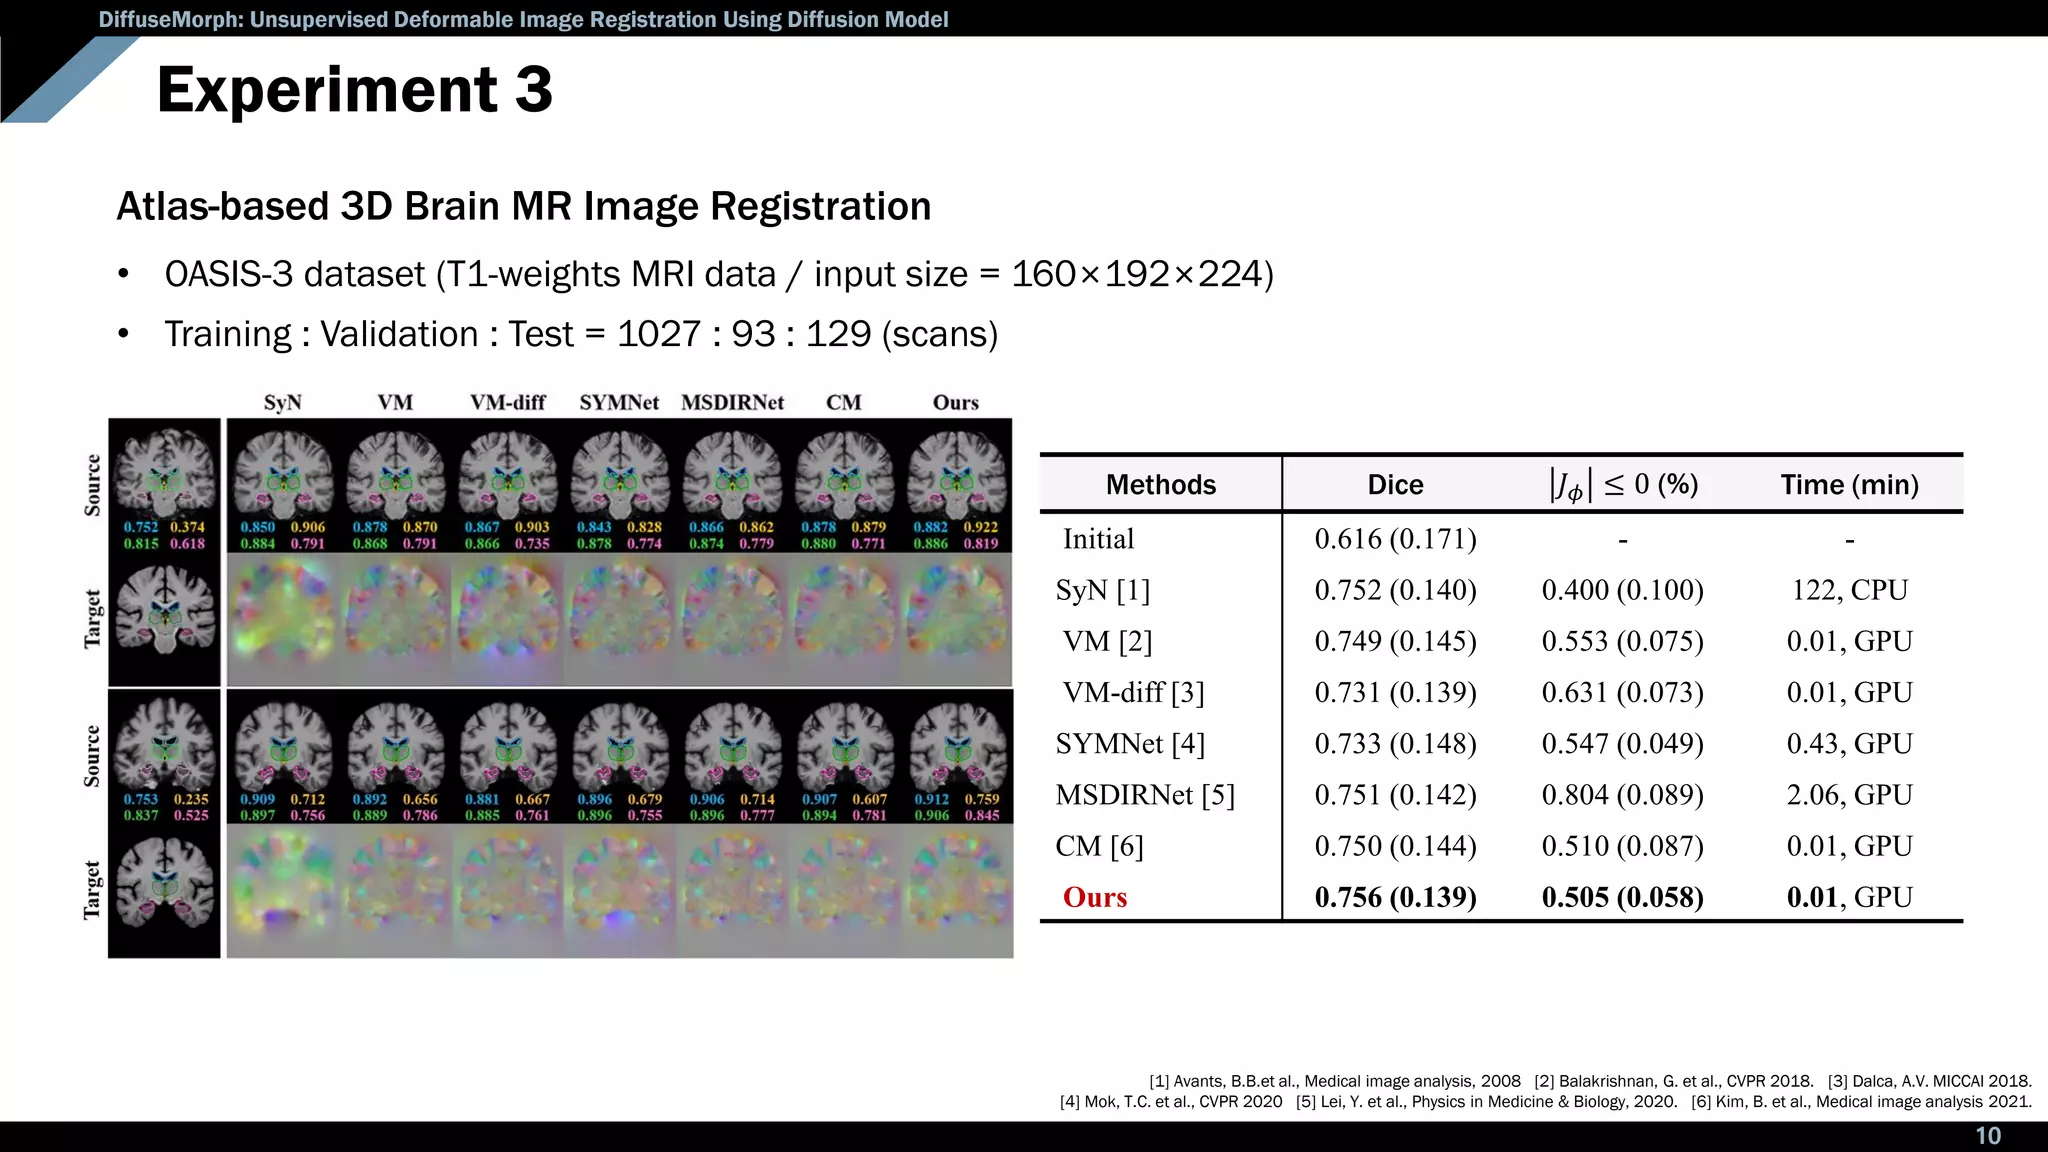Click the Dice column header

[1395, 485]
